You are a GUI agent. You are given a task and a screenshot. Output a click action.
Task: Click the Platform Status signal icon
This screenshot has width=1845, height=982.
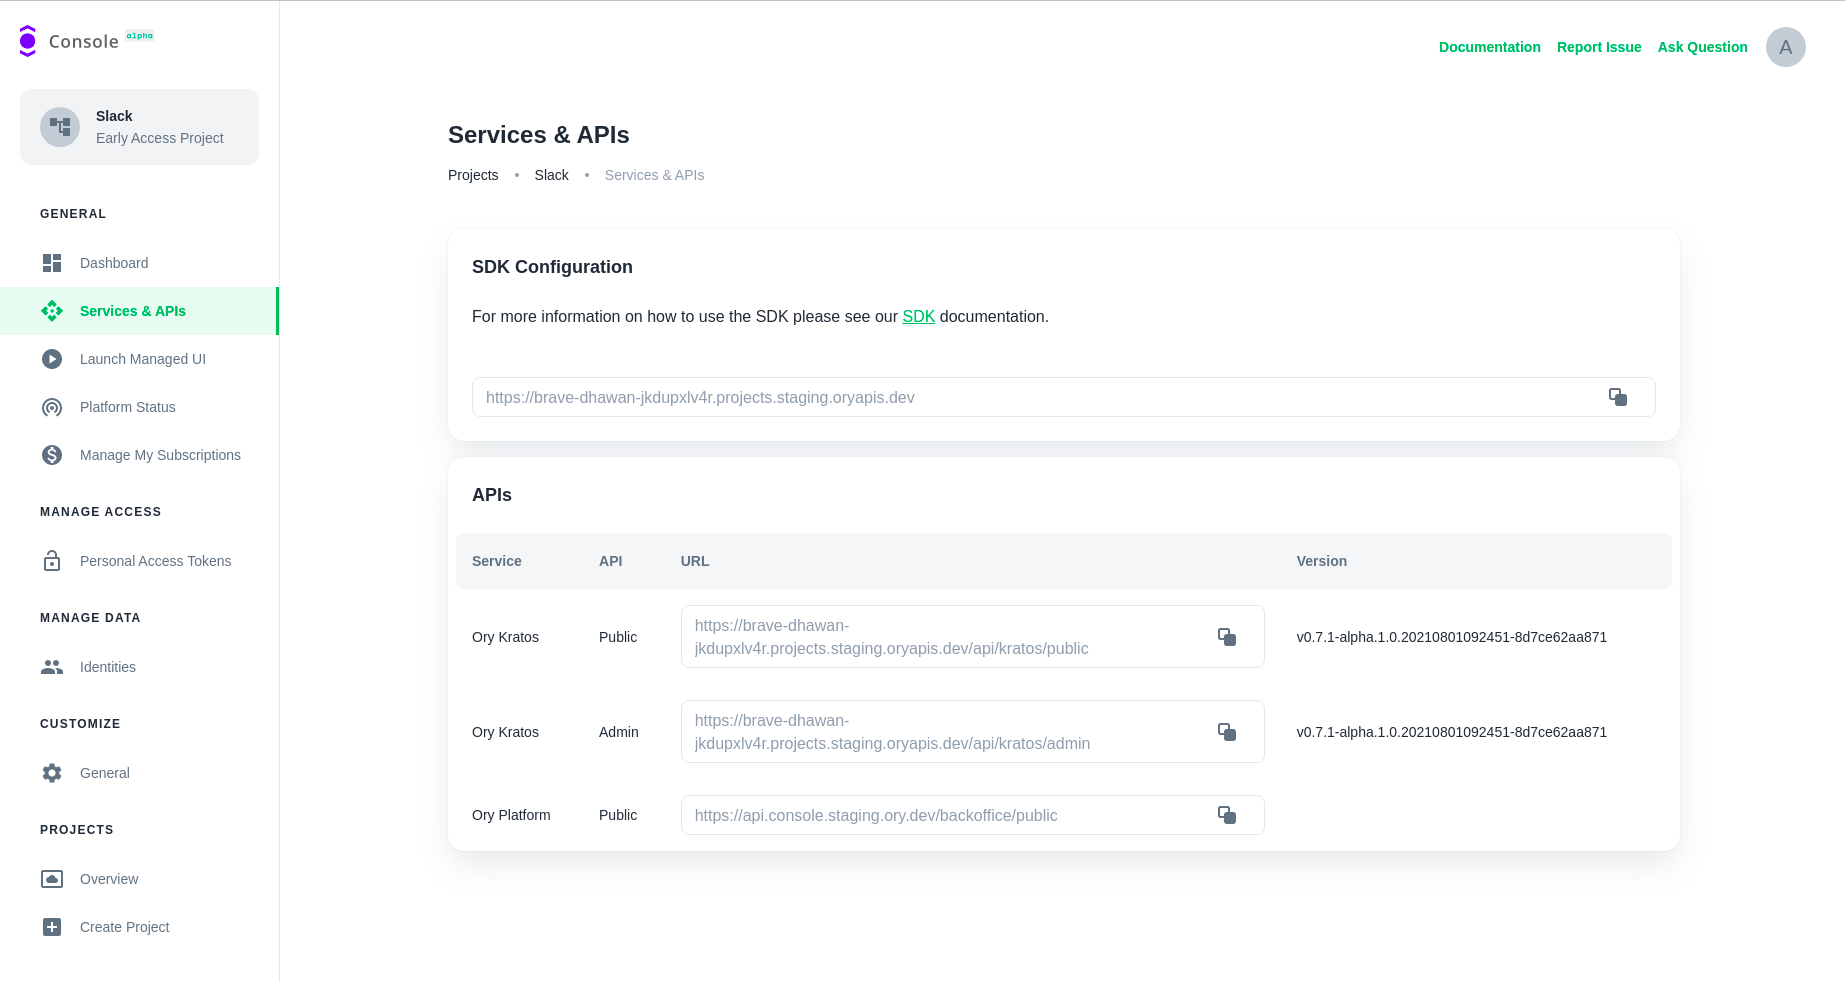(x=52, y=407)
